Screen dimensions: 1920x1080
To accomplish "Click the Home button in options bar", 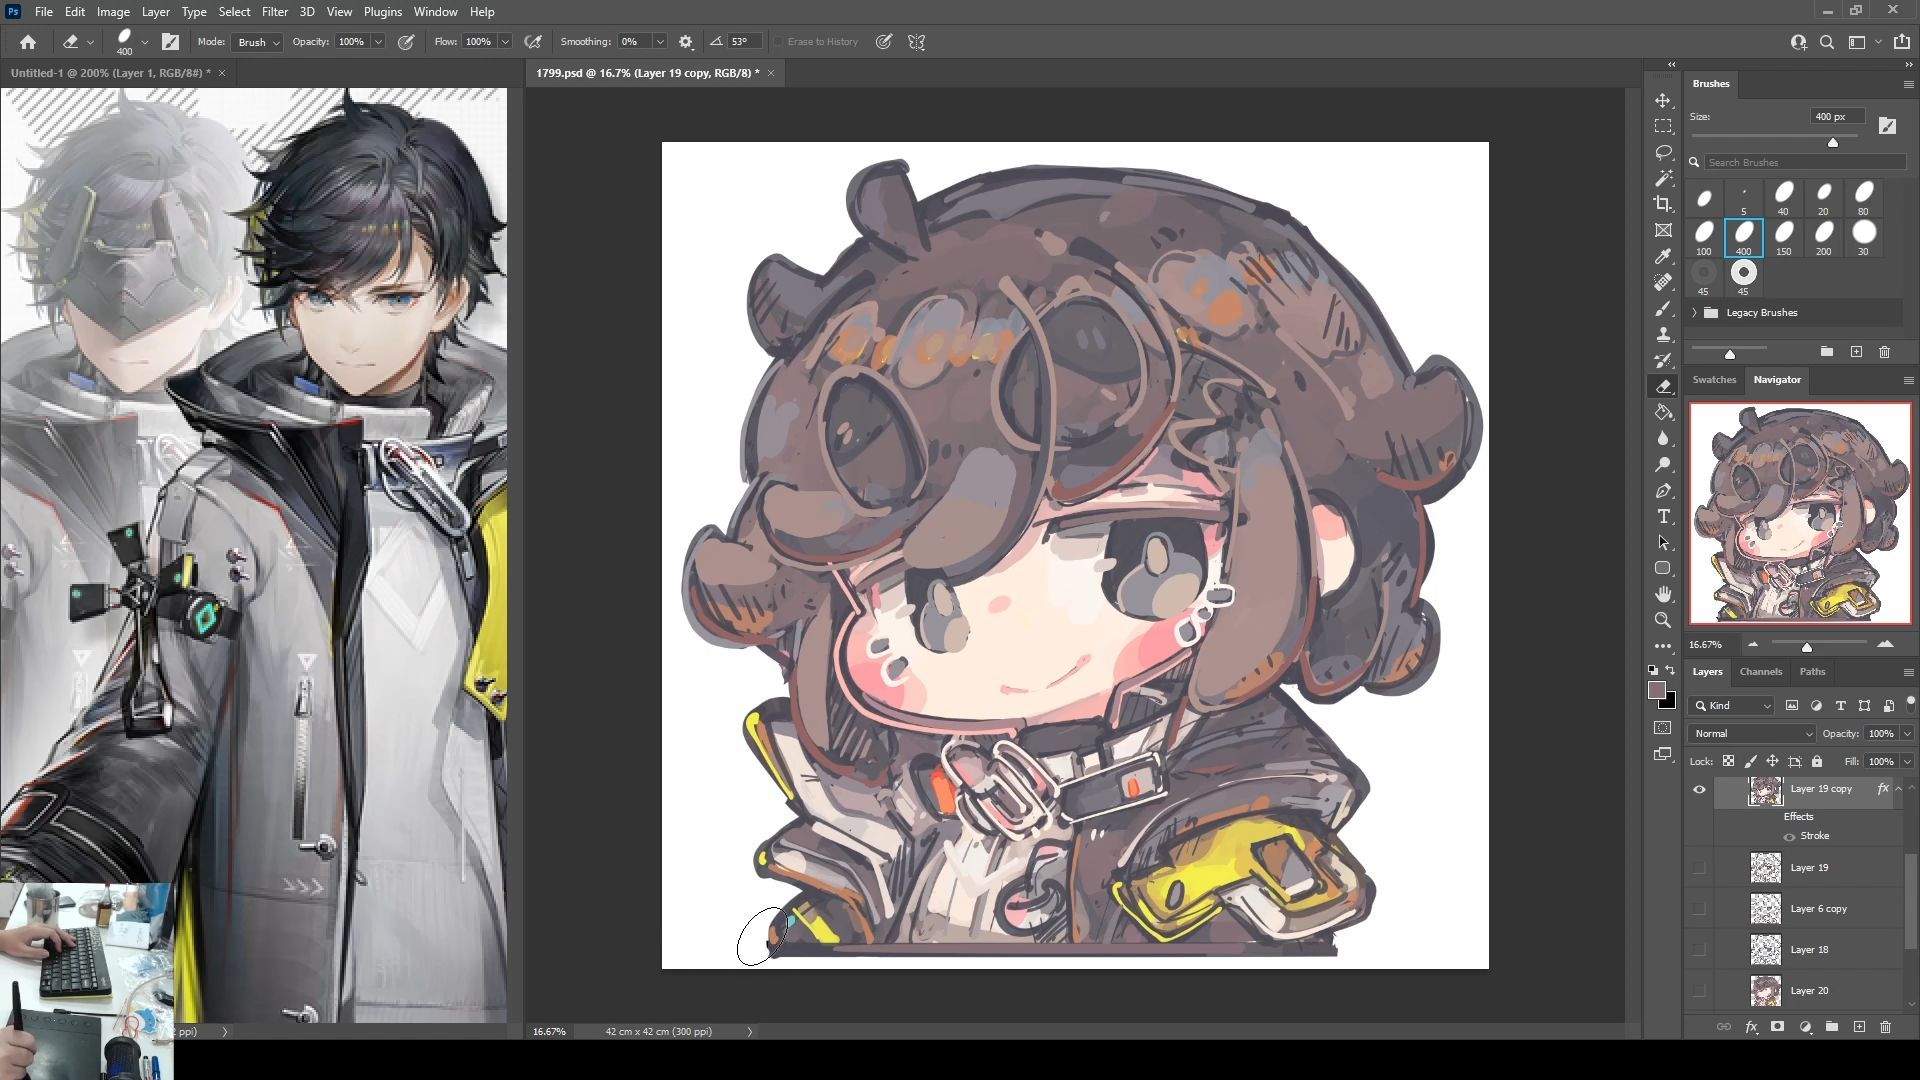I will click(x=28, y=42).
